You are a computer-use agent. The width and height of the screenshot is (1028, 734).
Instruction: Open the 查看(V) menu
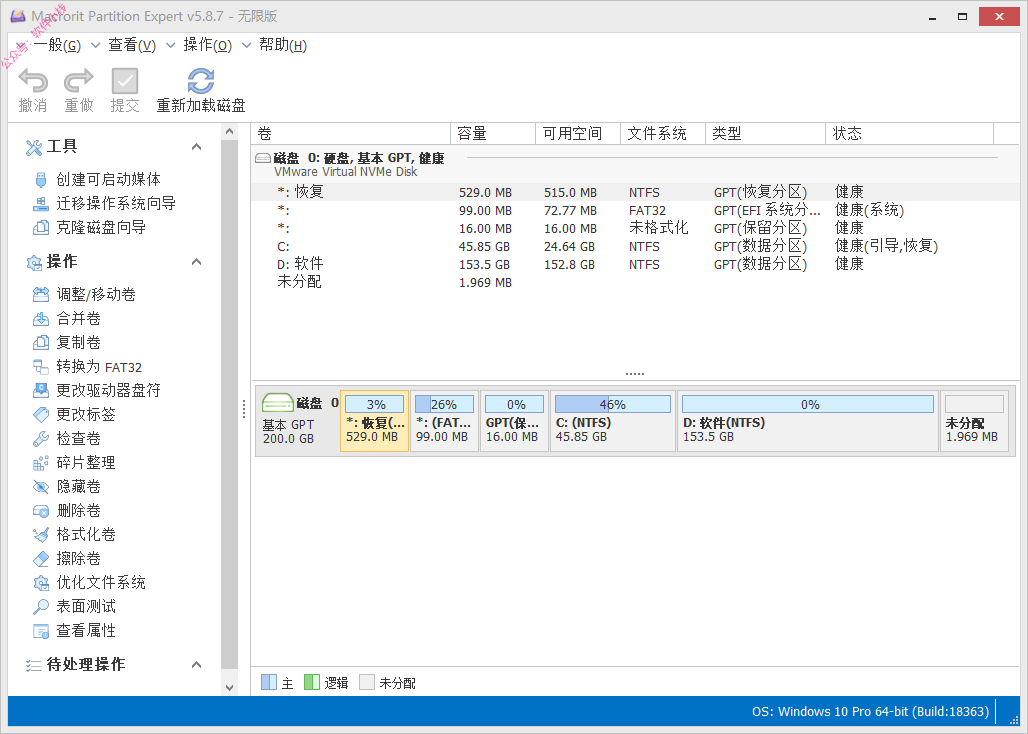pyautogui.click(x=132, y=45)
